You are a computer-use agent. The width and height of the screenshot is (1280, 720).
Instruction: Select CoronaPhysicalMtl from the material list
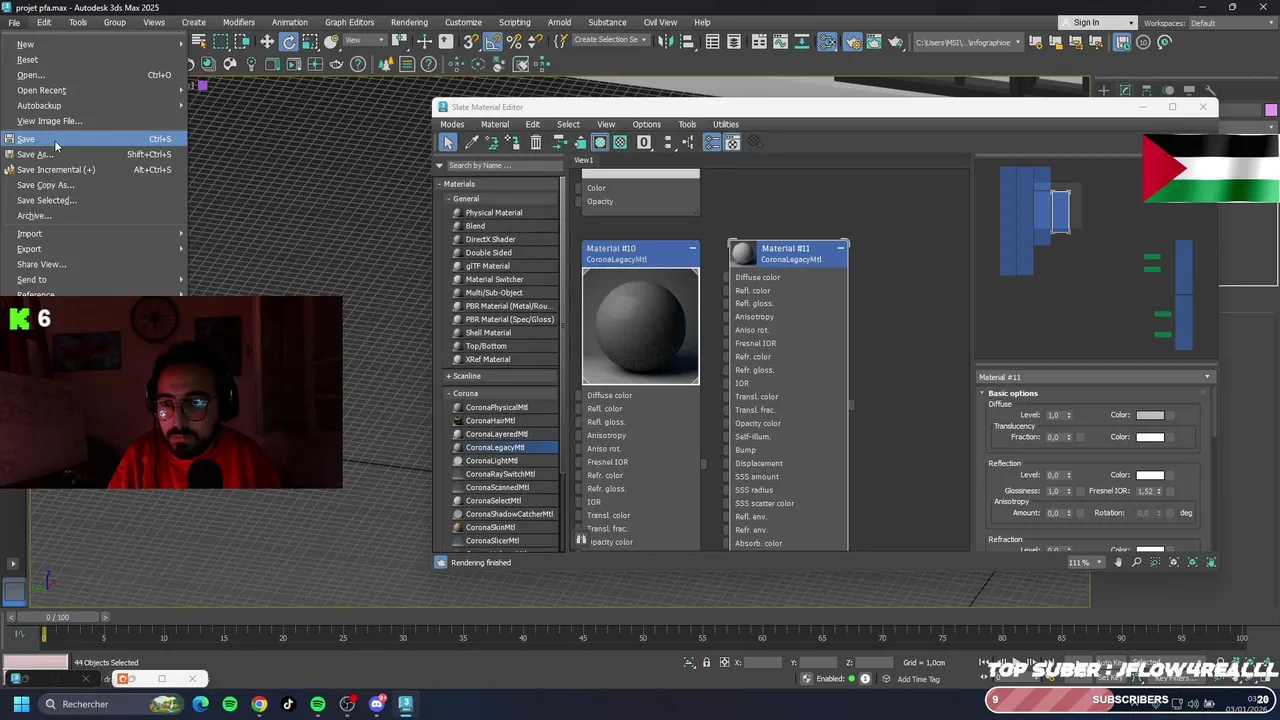coord(496,407)
